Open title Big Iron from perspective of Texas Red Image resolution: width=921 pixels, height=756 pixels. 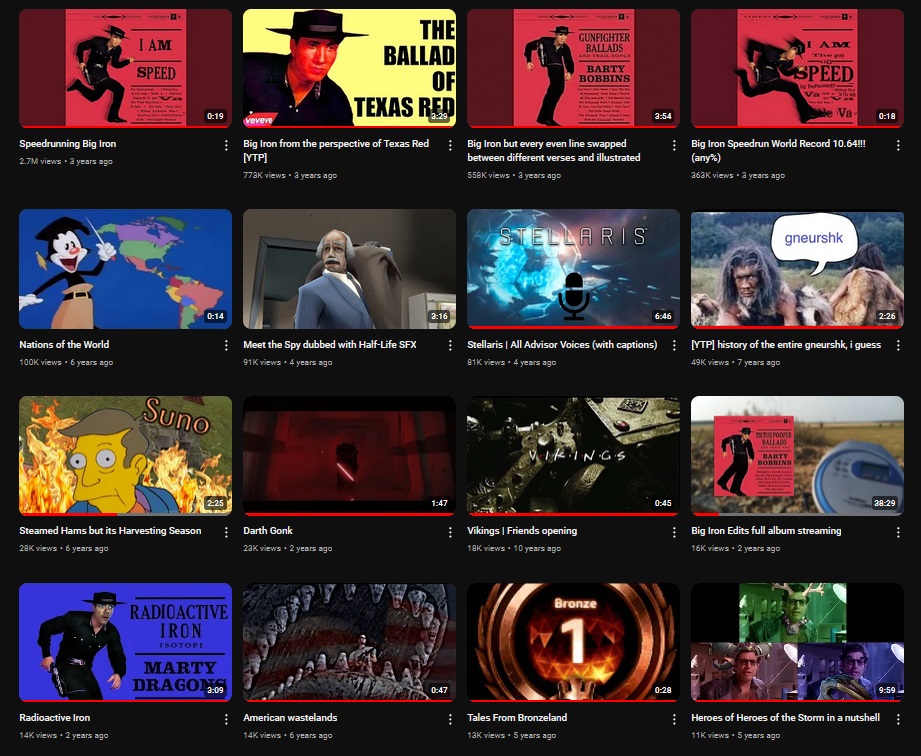click(336, 150)
